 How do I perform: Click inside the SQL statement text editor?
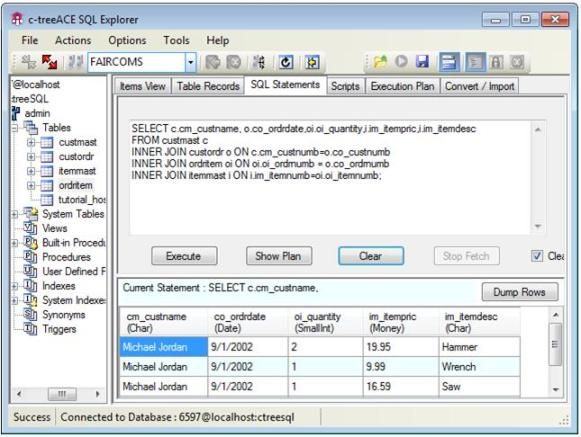tap(330, 178)
